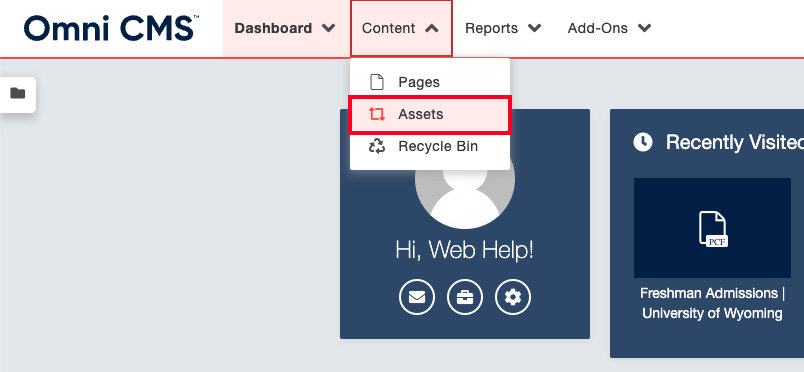Open the Add-Ons menu label
This screenshot has height=372, width=804.
click(598, 28)
